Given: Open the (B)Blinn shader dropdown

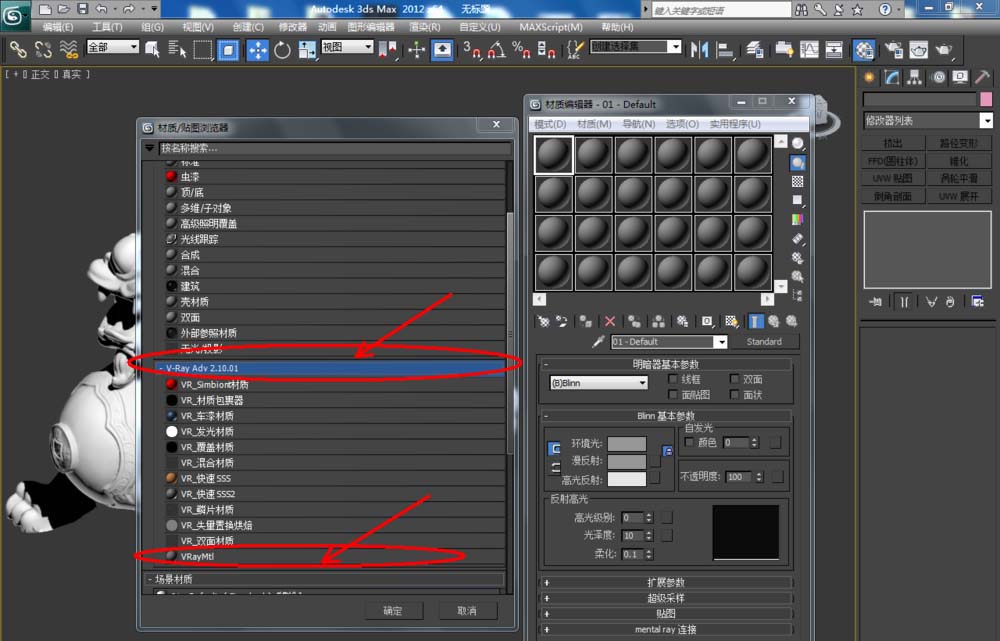Looking at the screenshot, I should (598, 383).
